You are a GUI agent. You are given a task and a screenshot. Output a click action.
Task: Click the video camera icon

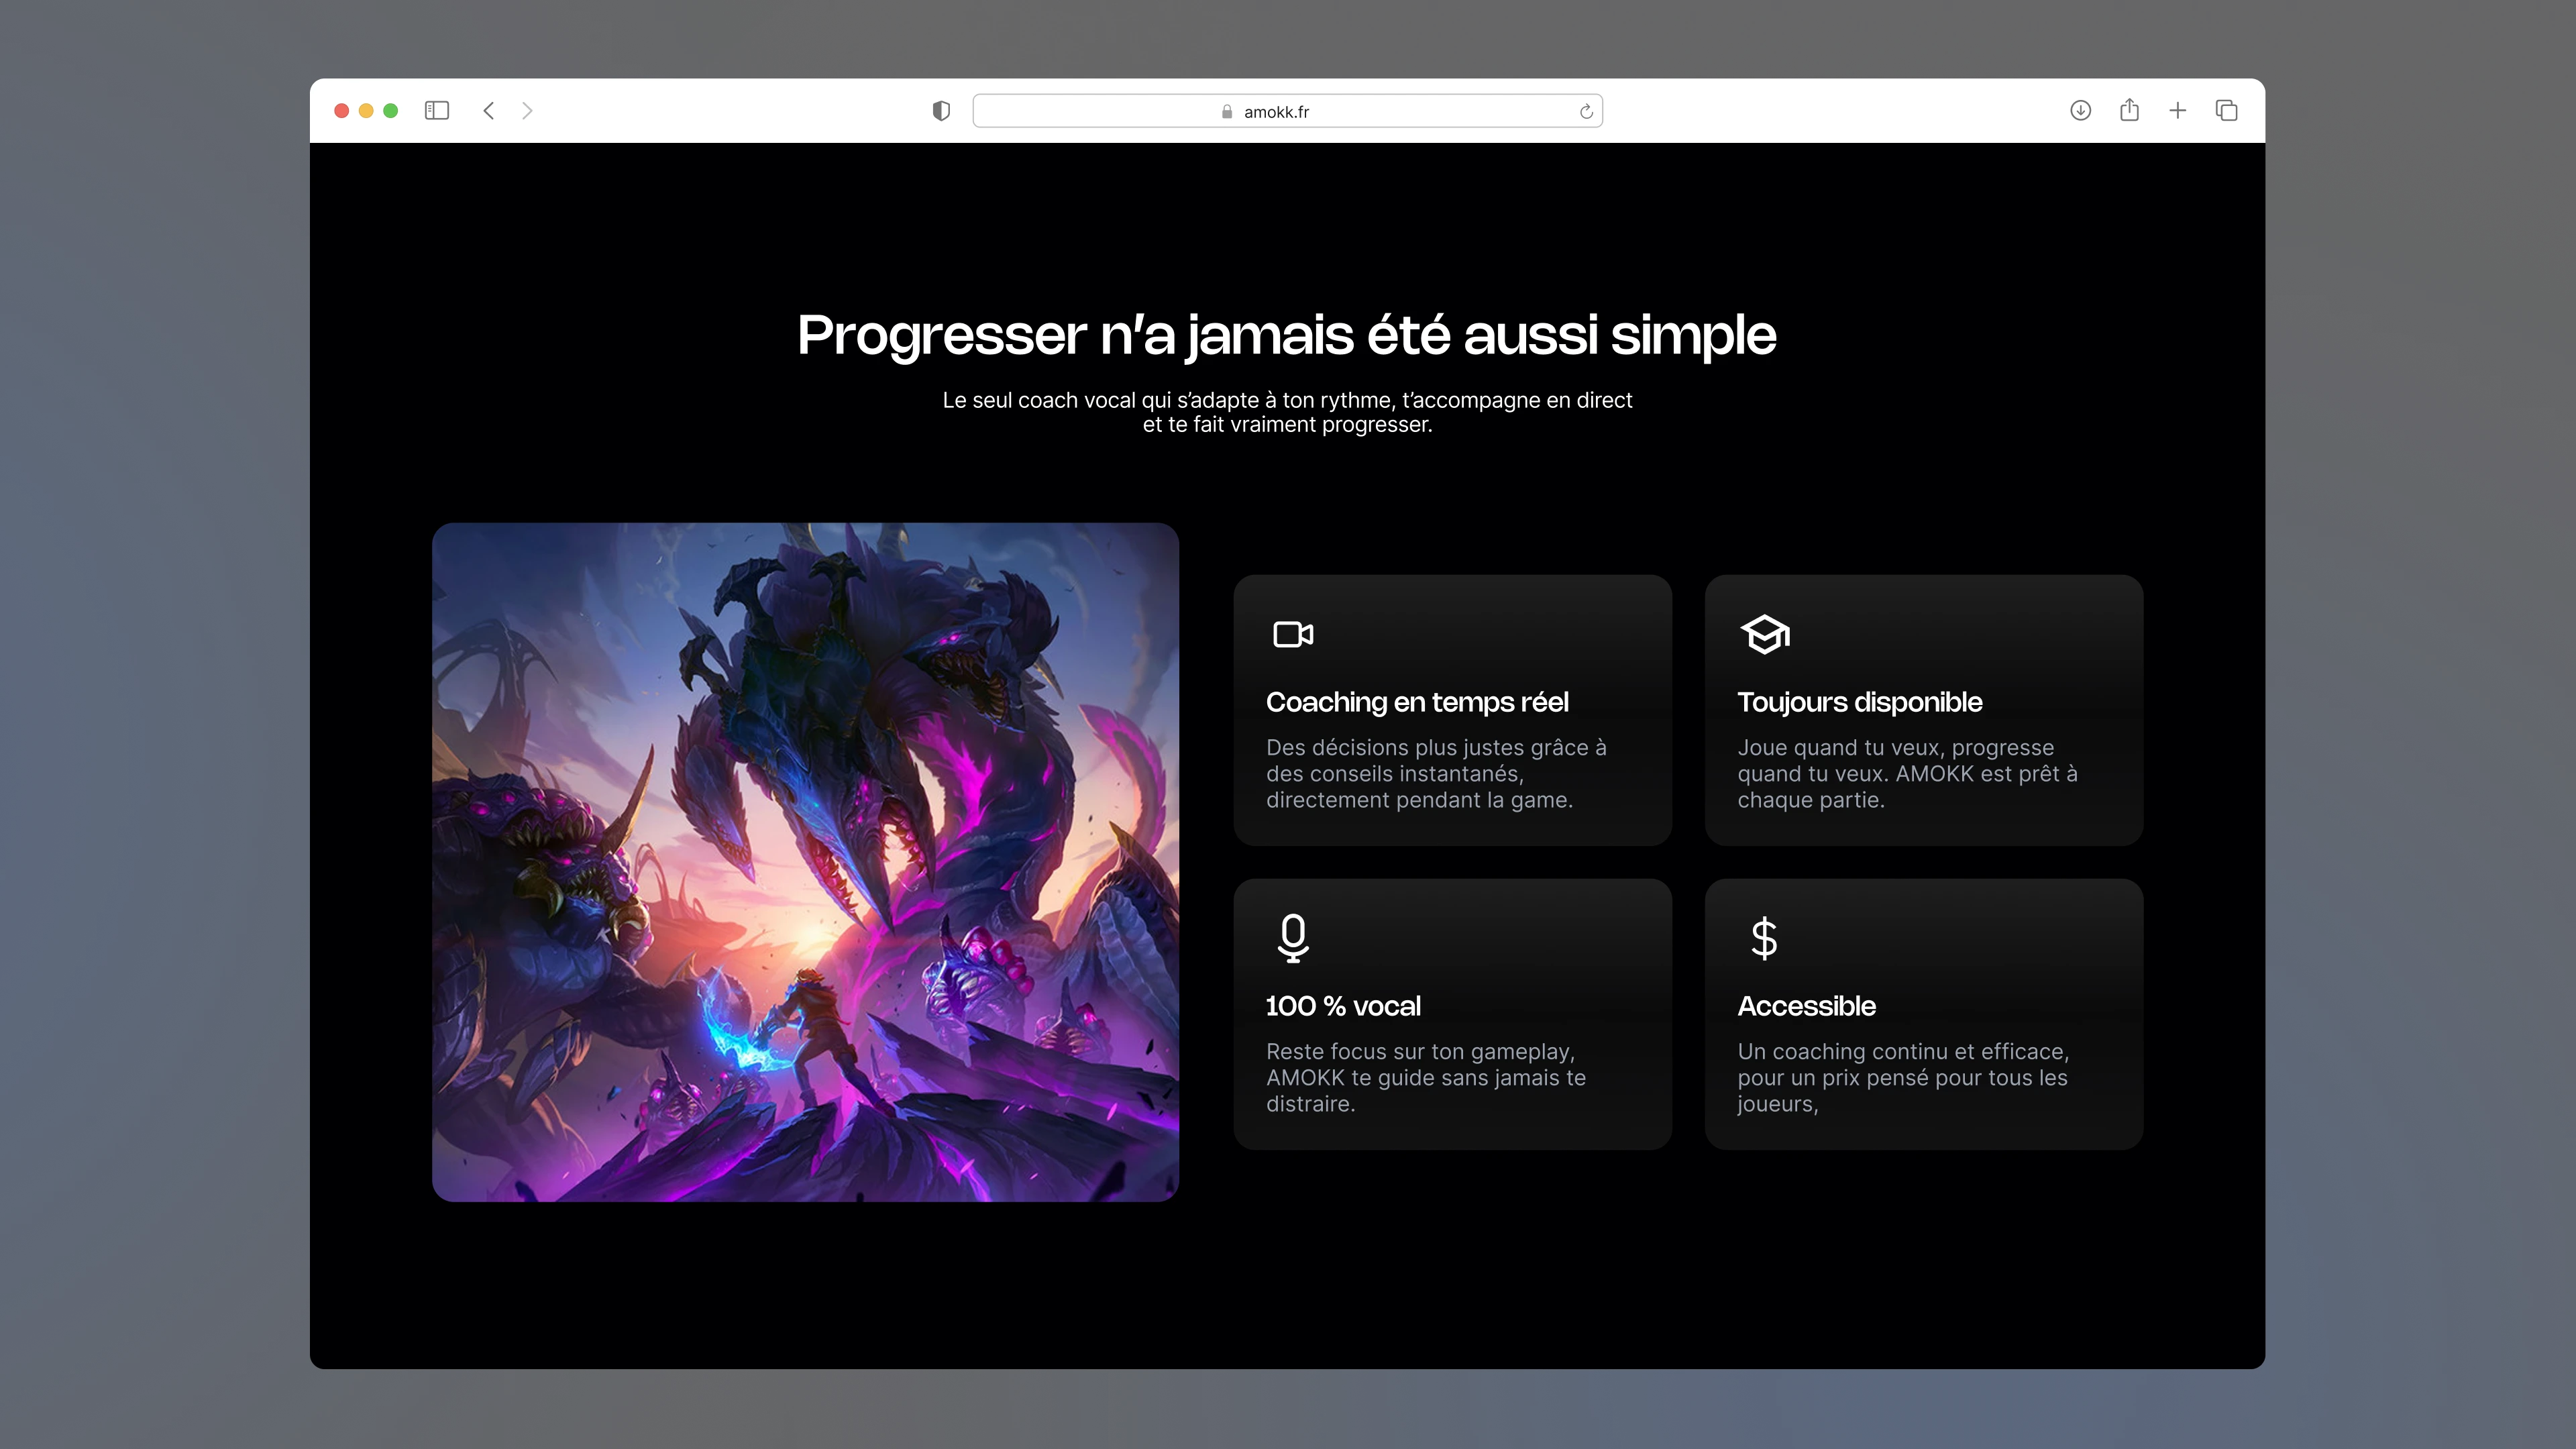[1293, 634]
